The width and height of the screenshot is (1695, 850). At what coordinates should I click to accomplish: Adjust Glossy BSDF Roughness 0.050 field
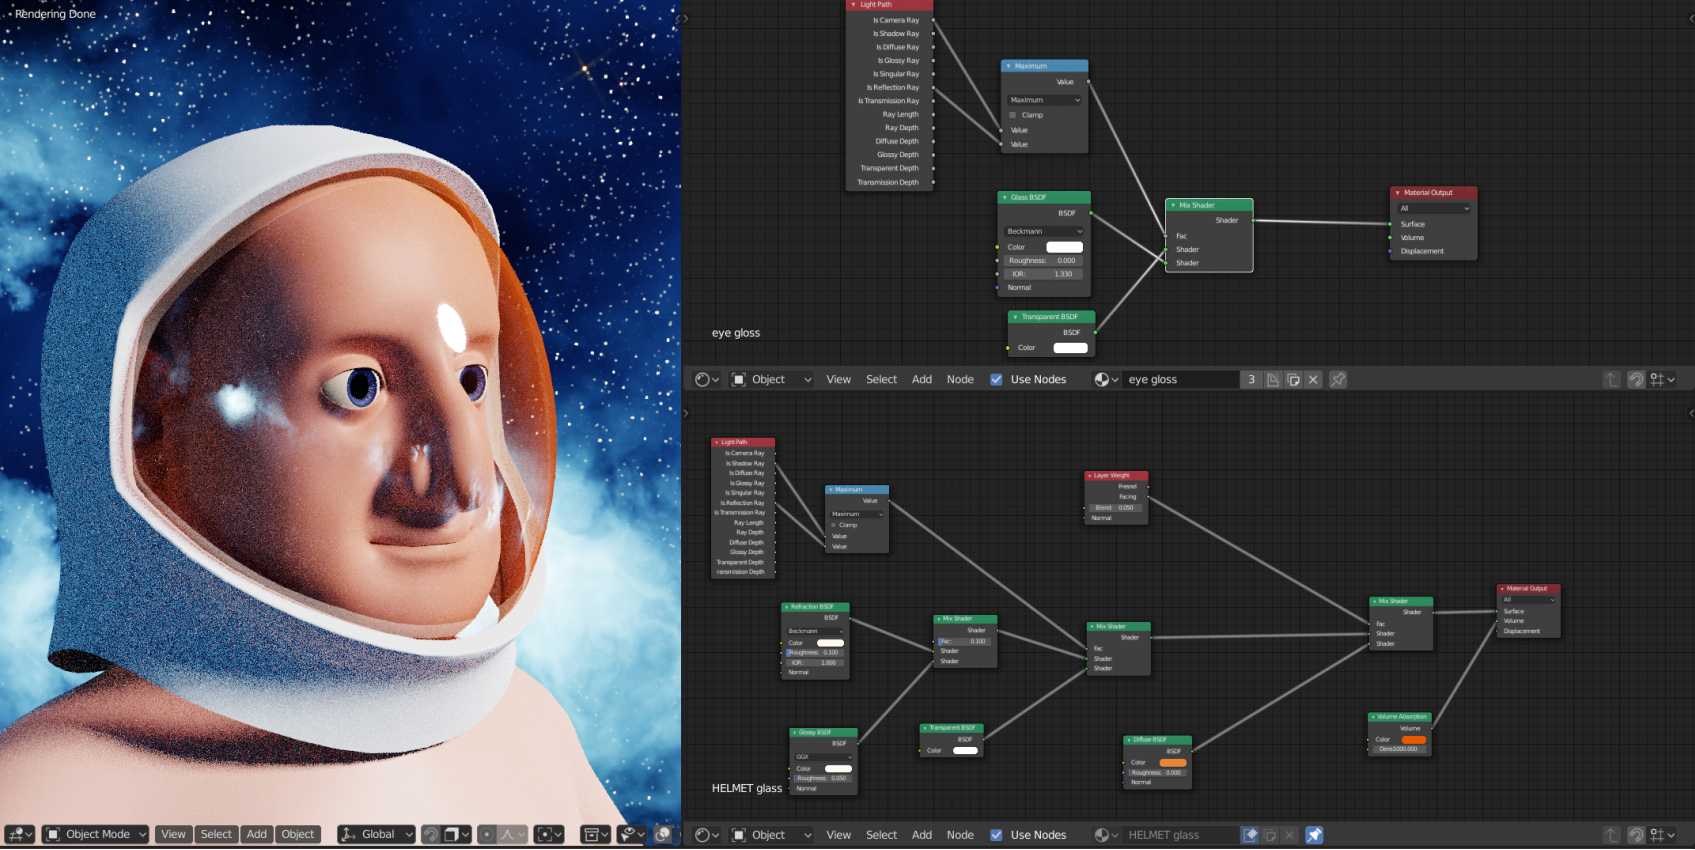pyautogui.click(x=824, y=778)
